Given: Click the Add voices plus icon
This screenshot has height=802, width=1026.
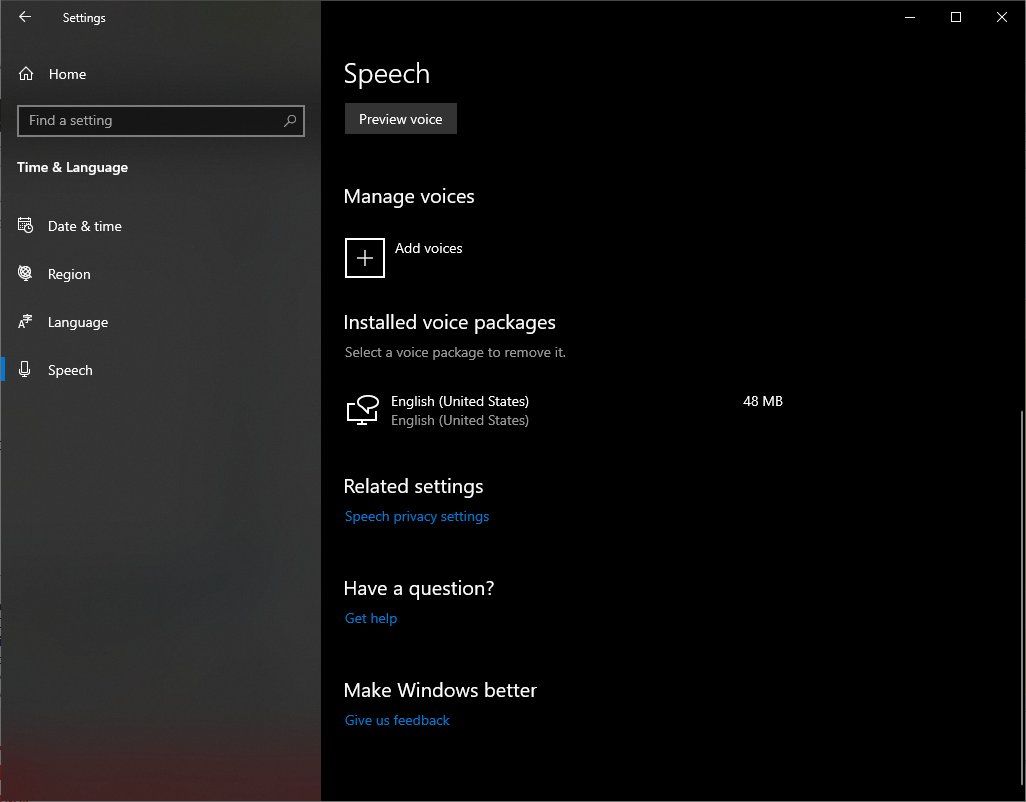Looking at the screenshot, I should point(364,258).
